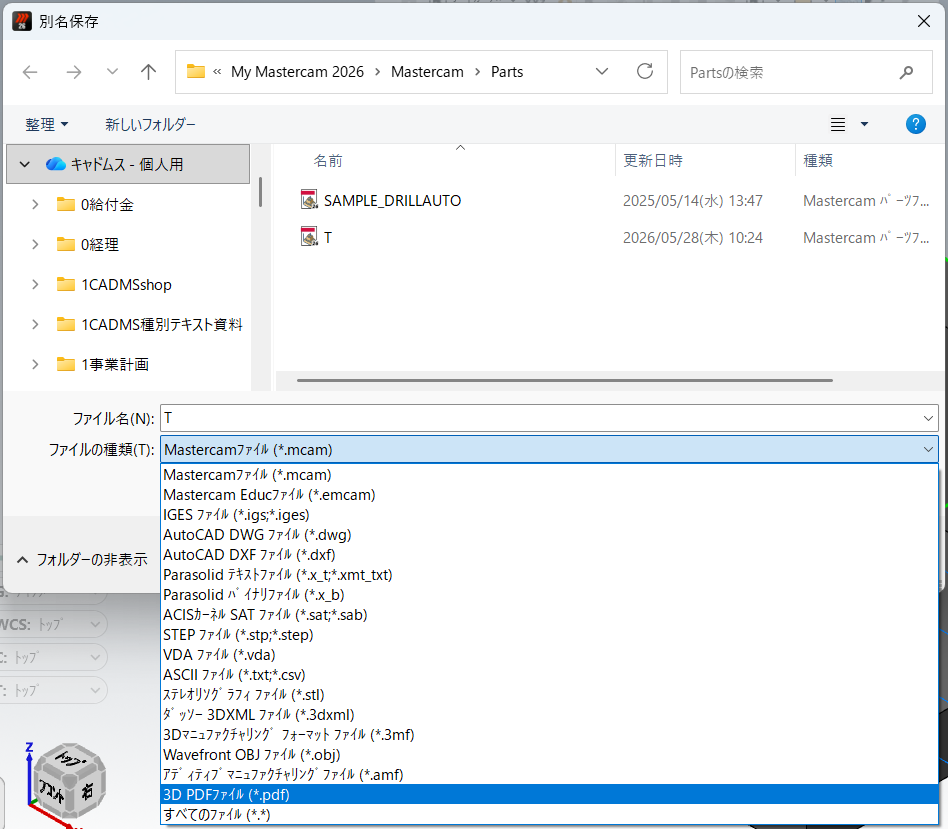This screenshot has width=948, height=829.
Task: Choose 3D PDFファイル (*.pdf)
Action: click(x=549, y=794)
